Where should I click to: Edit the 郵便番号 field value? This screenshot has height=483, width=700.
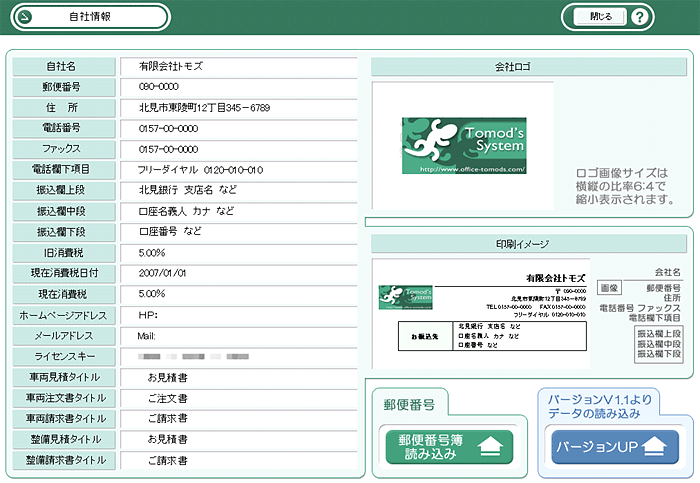click(238, 87)
